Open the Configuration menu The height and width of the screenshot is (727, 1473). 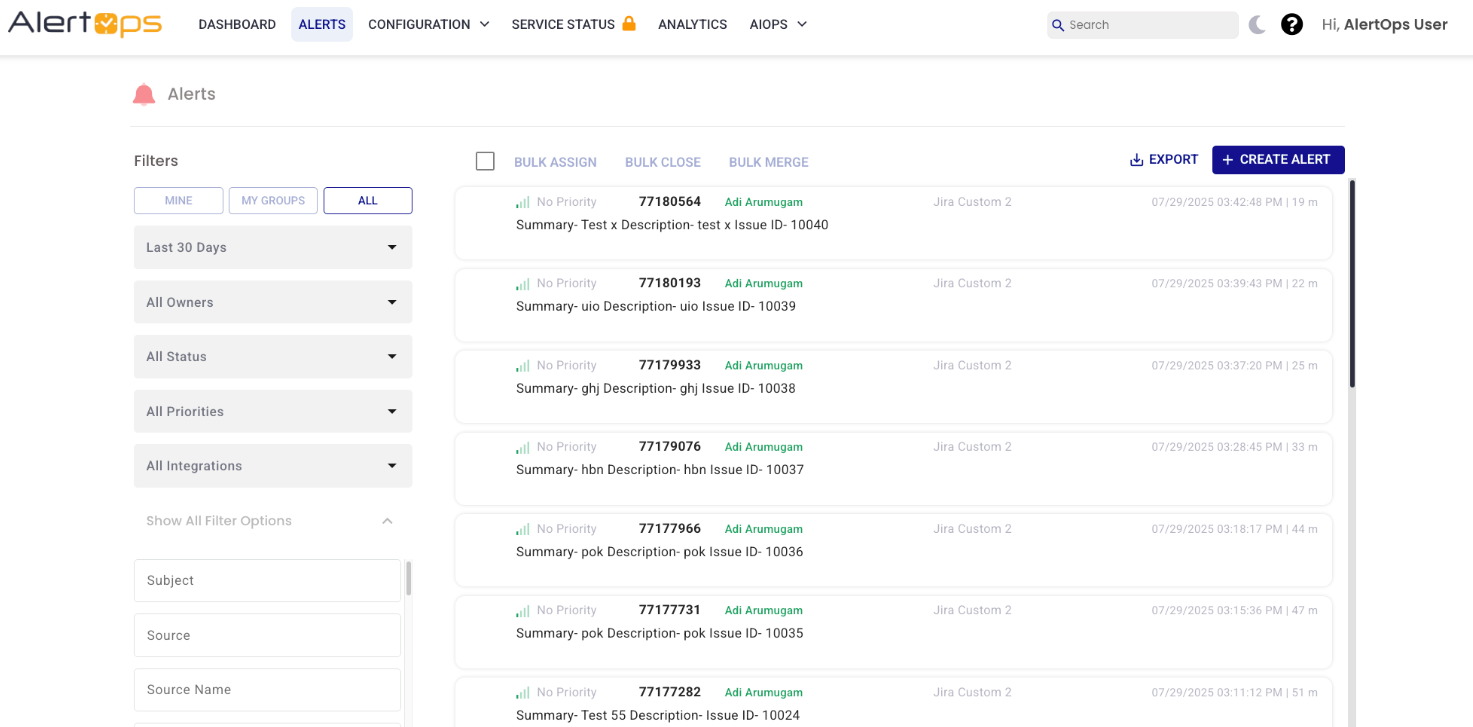[429, 24]
